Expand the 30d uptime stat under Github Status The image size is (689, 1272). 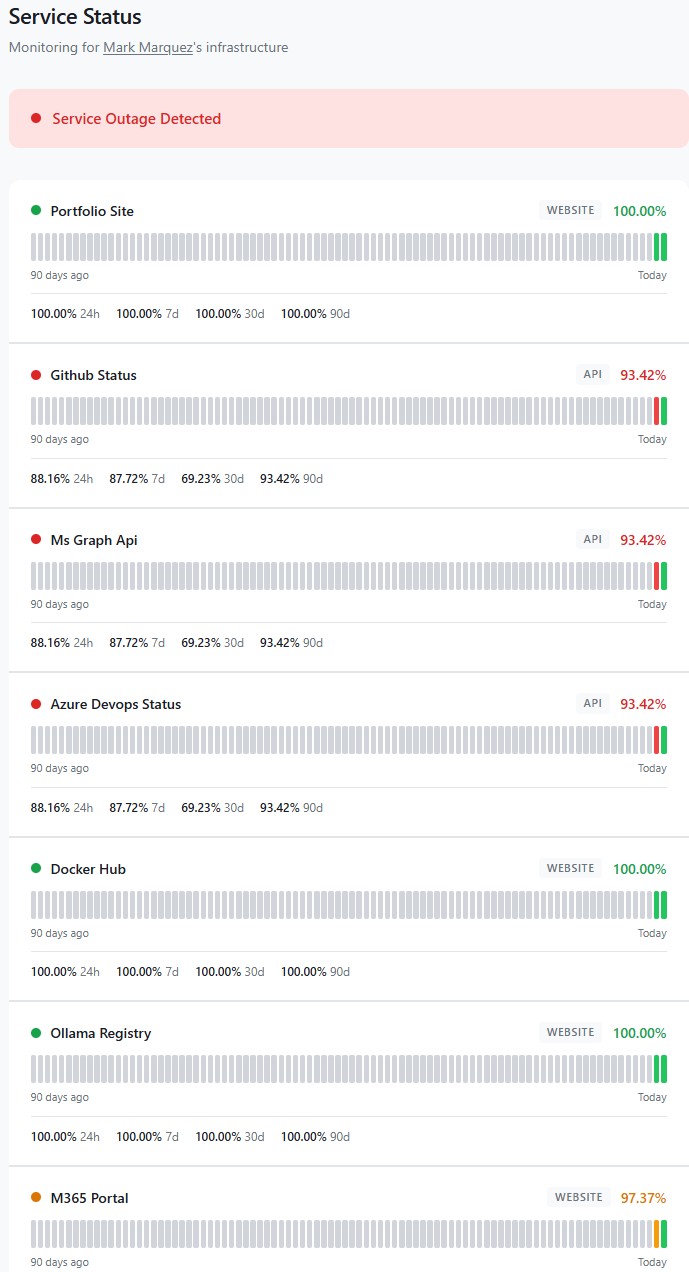[x=211, y=479]
